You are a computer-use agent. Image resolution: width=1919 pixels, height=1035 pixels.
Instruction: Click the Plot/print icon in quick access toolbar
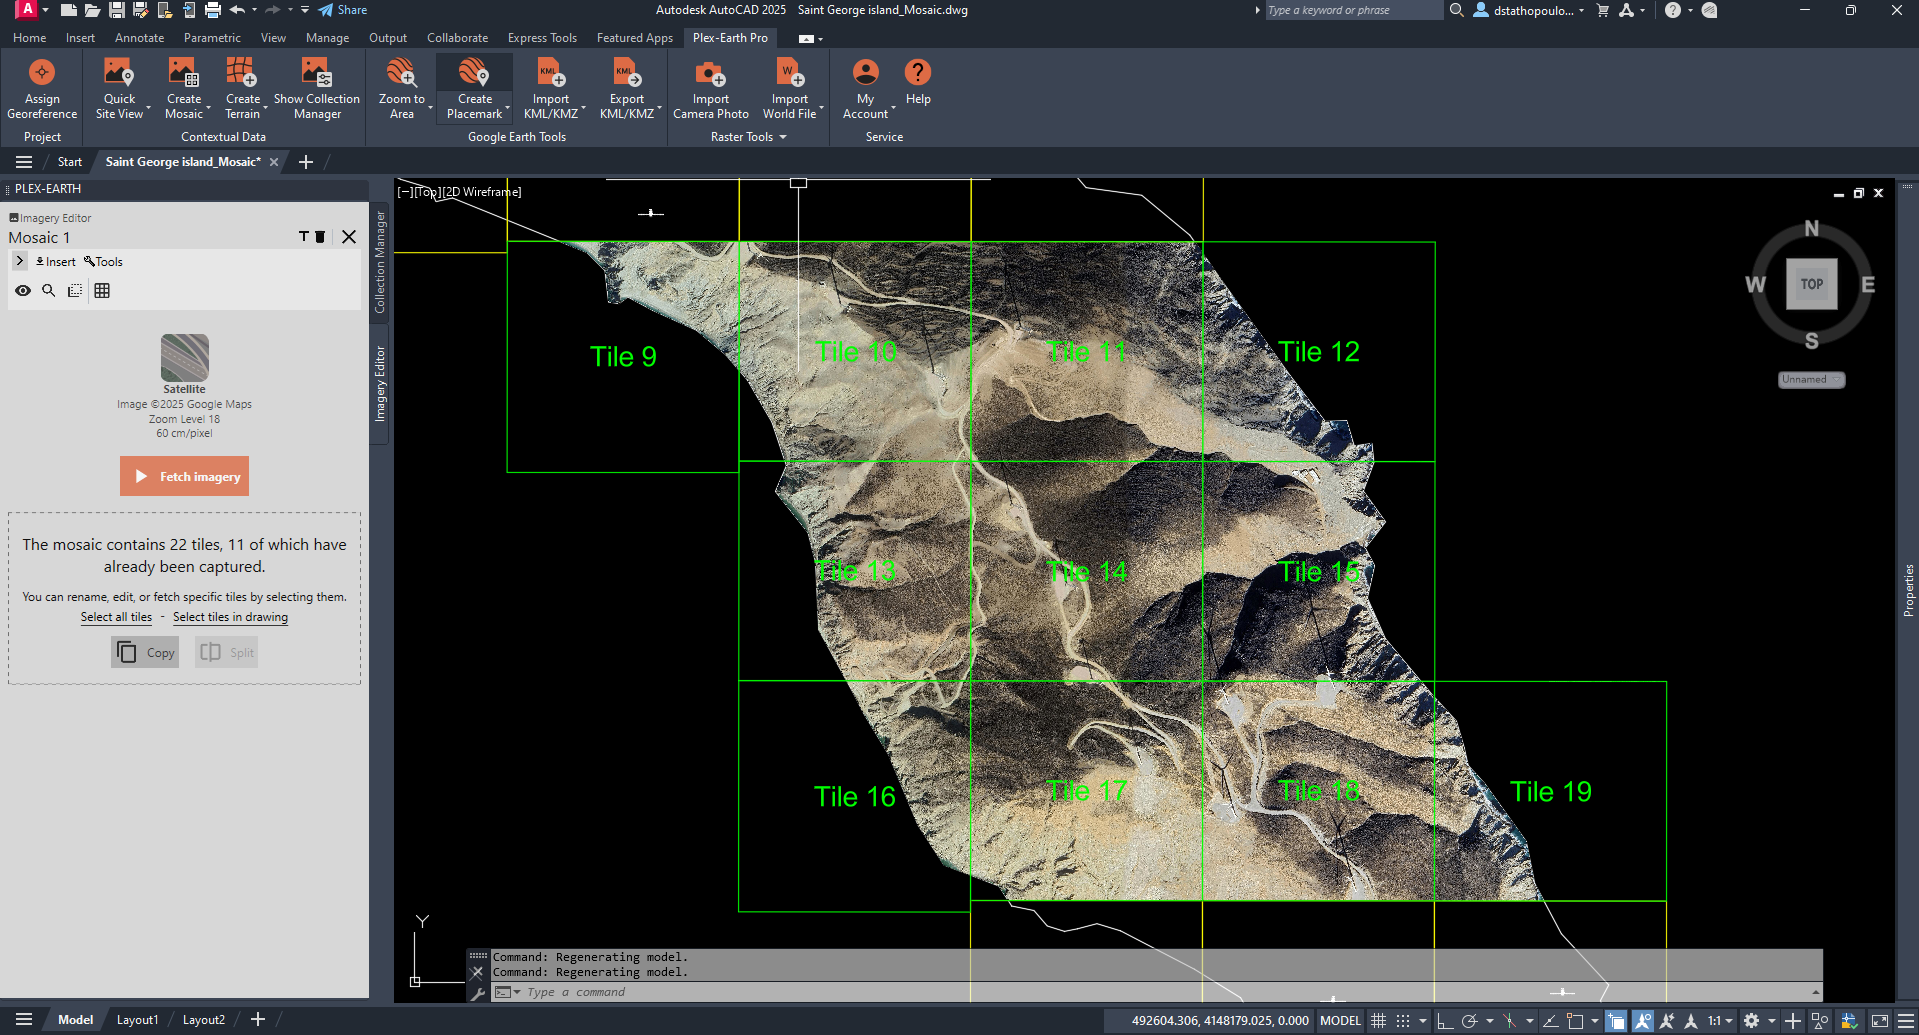[212, 10]
